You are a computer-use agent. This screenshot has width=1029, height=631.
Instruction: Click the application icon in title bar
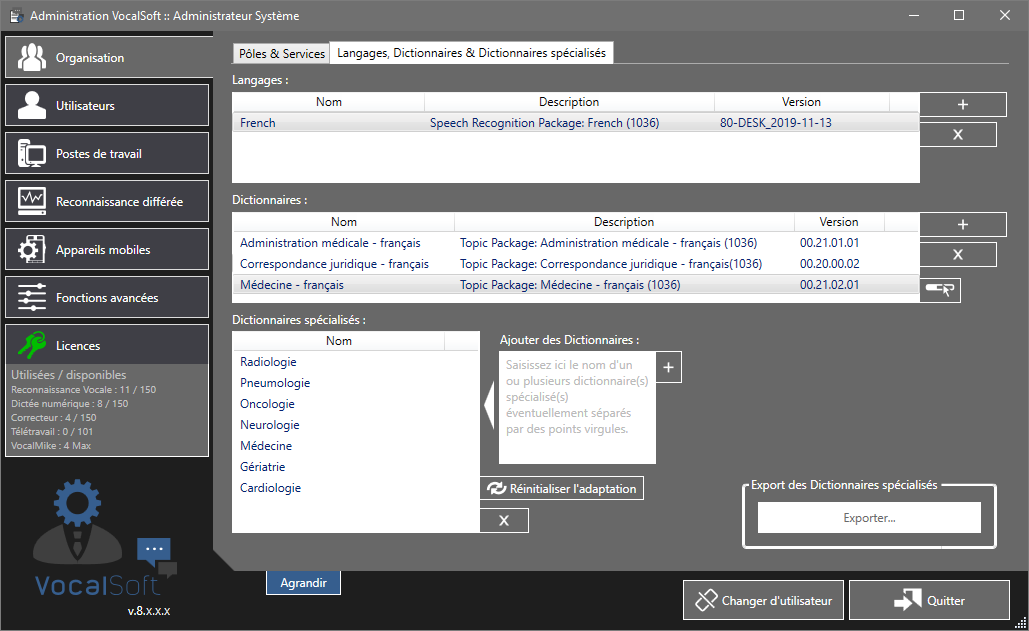[16, 15]
